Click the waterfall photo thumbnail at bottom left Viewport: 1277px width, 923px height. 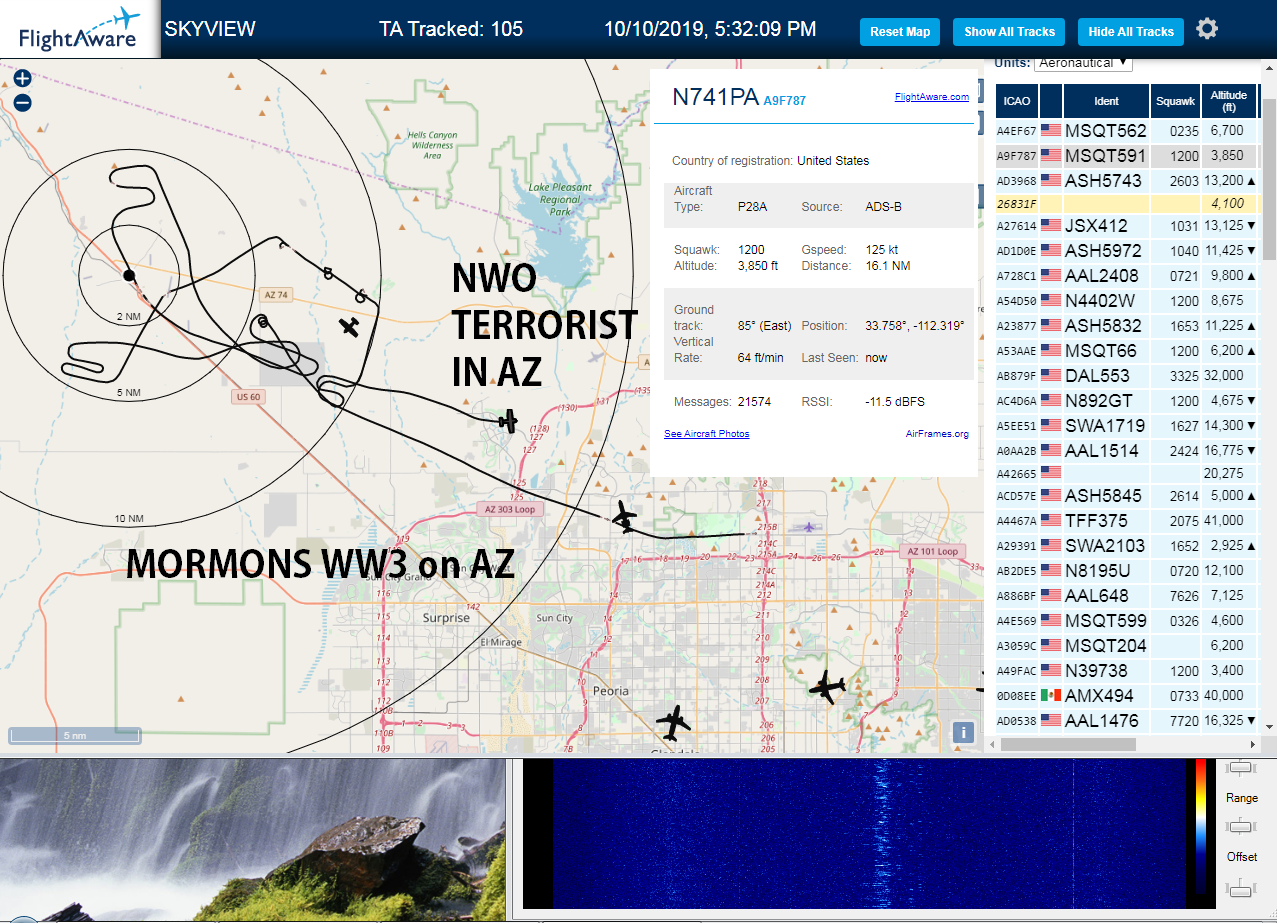252,840
